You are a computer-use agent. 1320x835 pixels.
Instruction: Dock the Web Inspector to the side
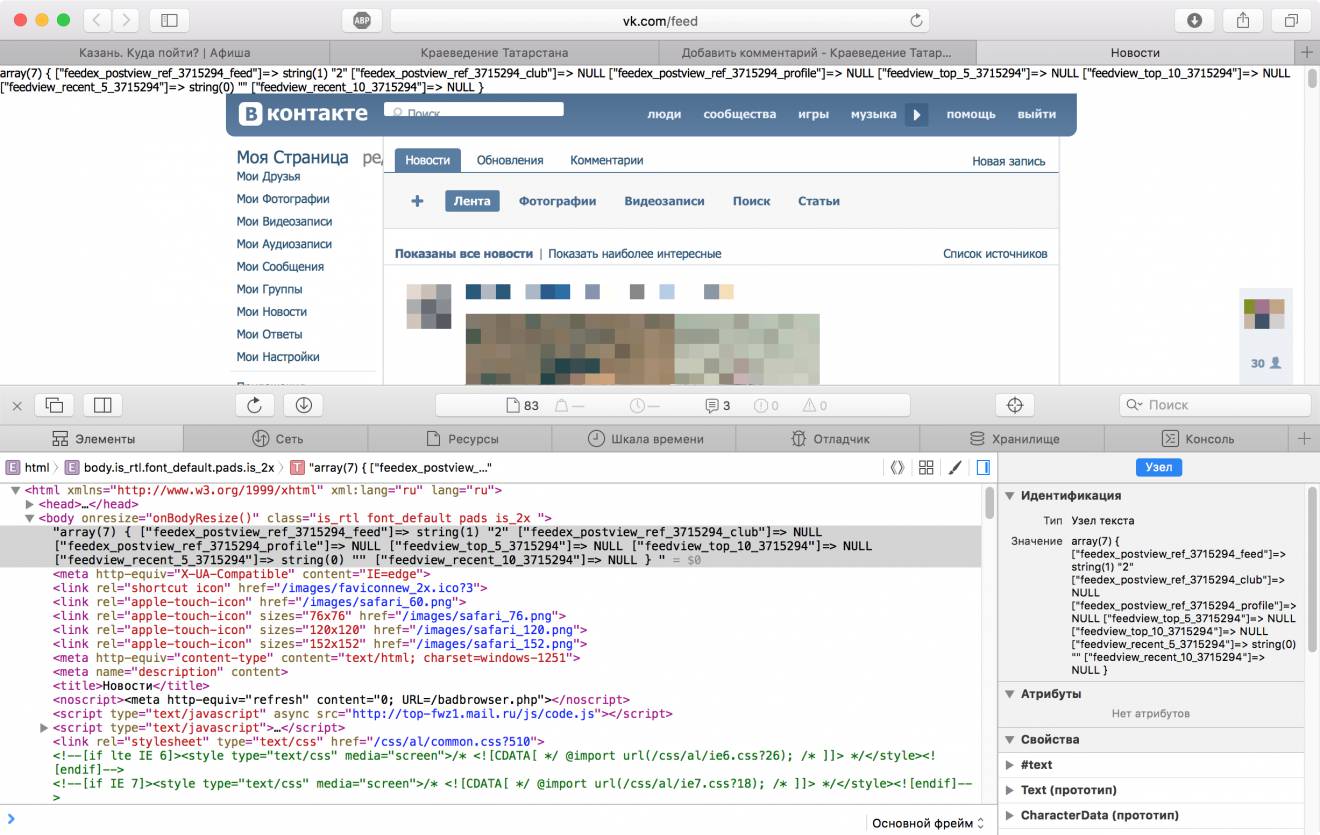[x=102, y=405]
